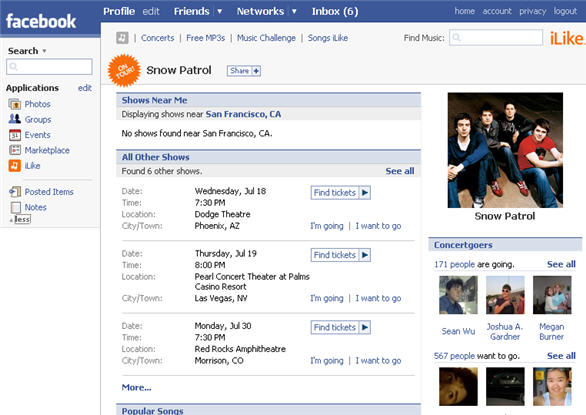The height and width of the screenshot is (415, 586).
Task: Find tickets for the Phoenix show
Action: coord(340,193)
